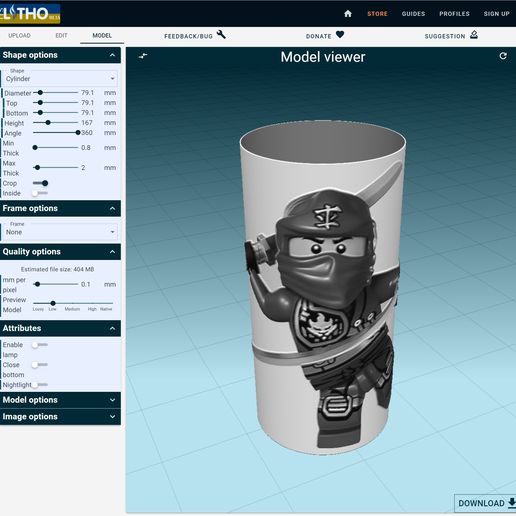516x516 pixels.
Task: Open the Store menu item
Action: pyautogui.click(x=377, y=14)
